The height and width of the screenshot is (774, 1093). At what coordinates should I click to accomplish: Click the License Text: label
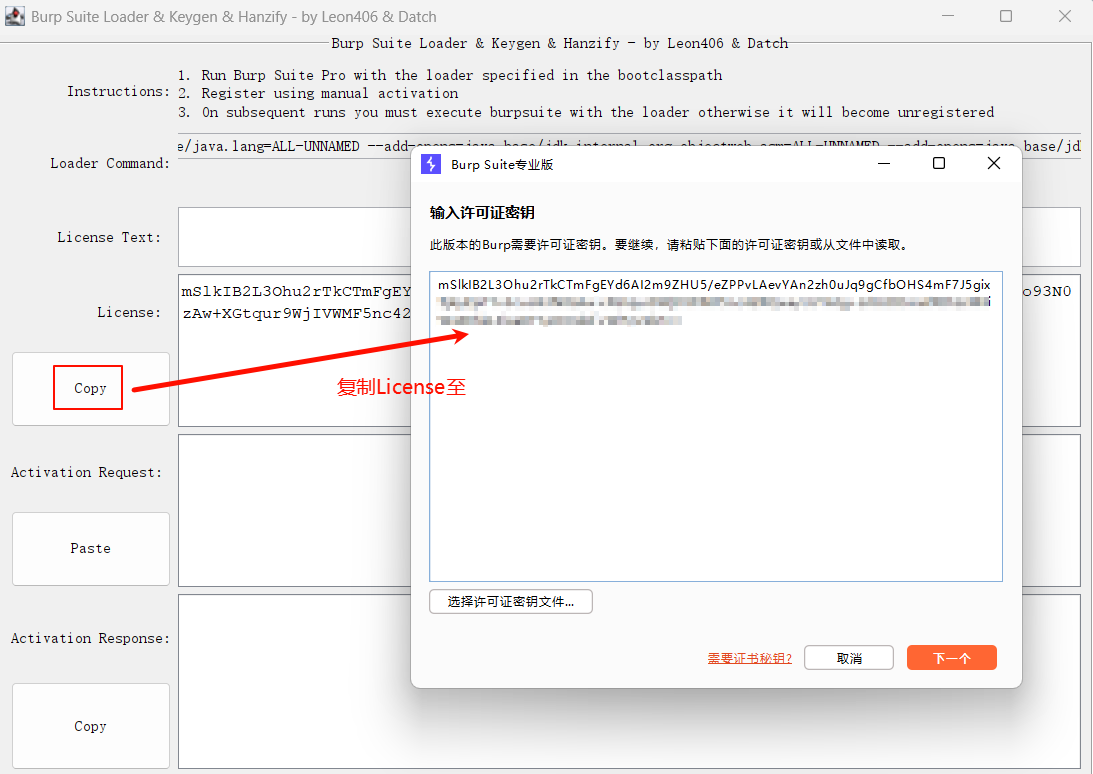tap(109, 237)
